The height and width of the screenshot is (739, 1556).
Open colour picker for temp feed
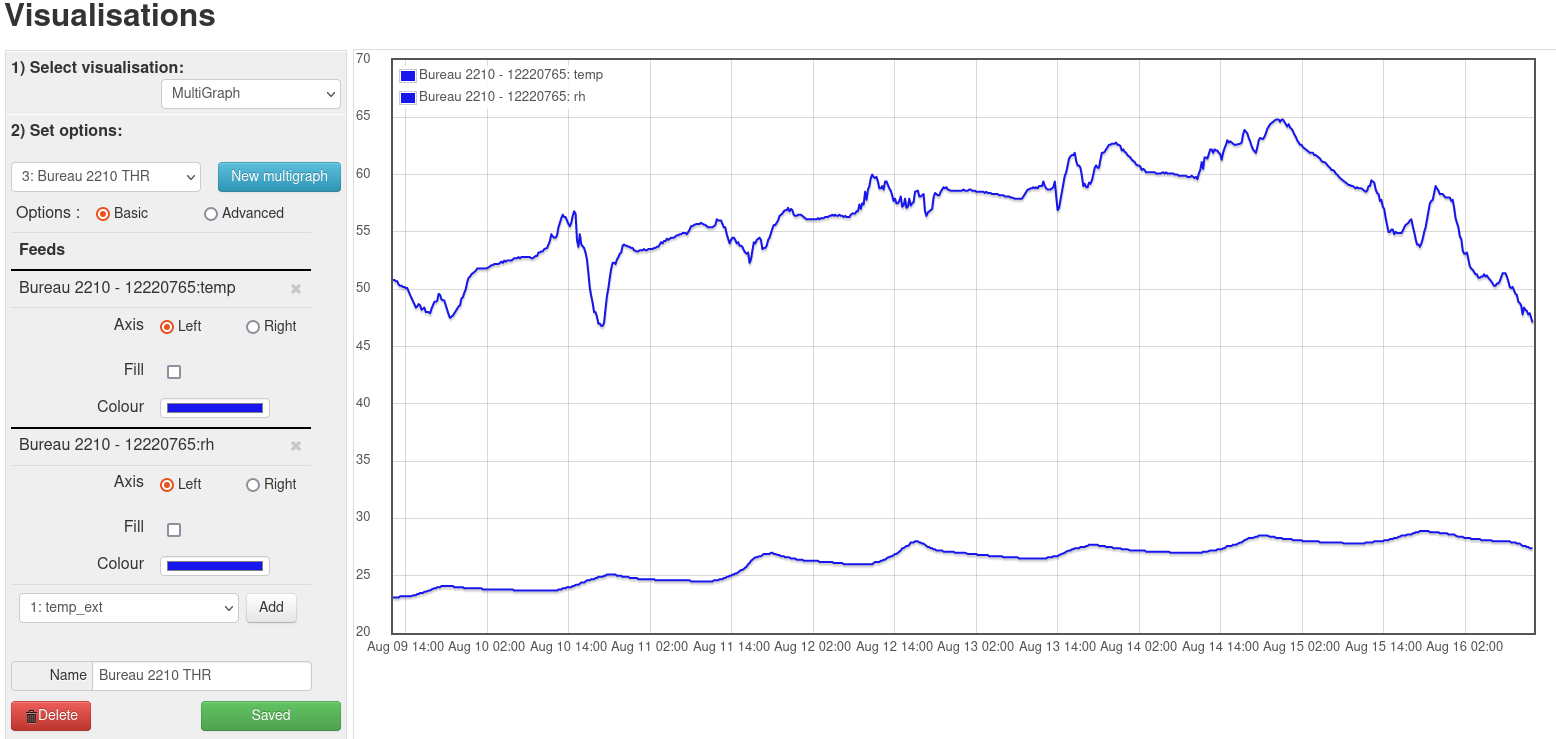pos(215,408)
